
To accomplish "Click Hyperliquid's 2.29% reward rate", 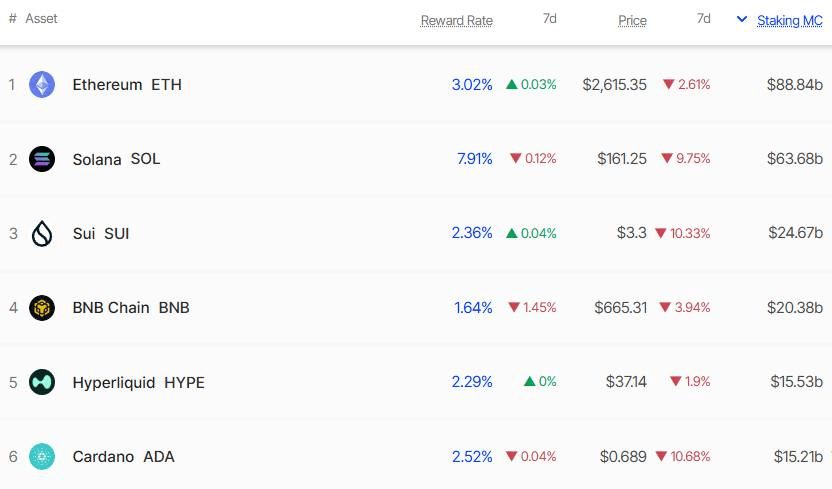I will click(x=472, y=381).
